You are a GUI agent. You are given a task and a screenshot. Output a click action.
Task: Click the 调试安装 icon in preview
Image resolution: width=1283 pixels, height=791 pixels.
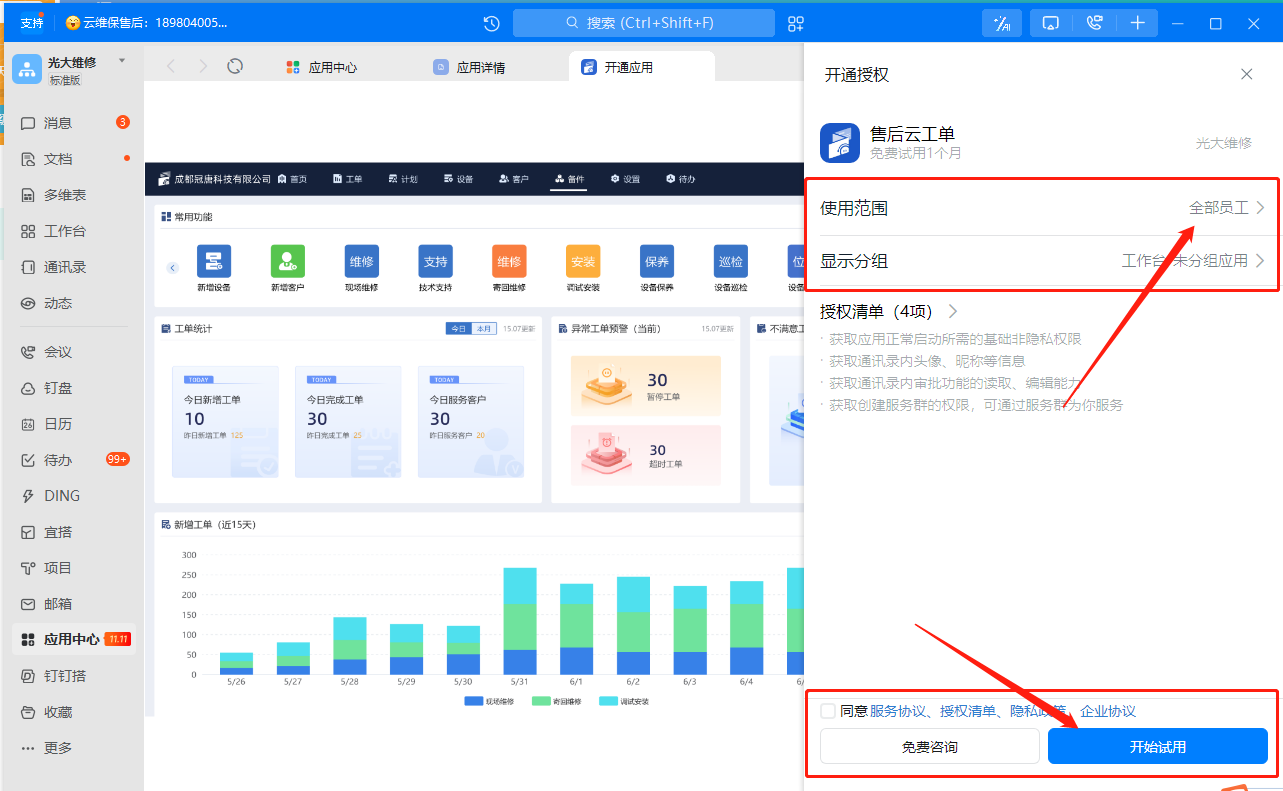click(x=583, y=261)
